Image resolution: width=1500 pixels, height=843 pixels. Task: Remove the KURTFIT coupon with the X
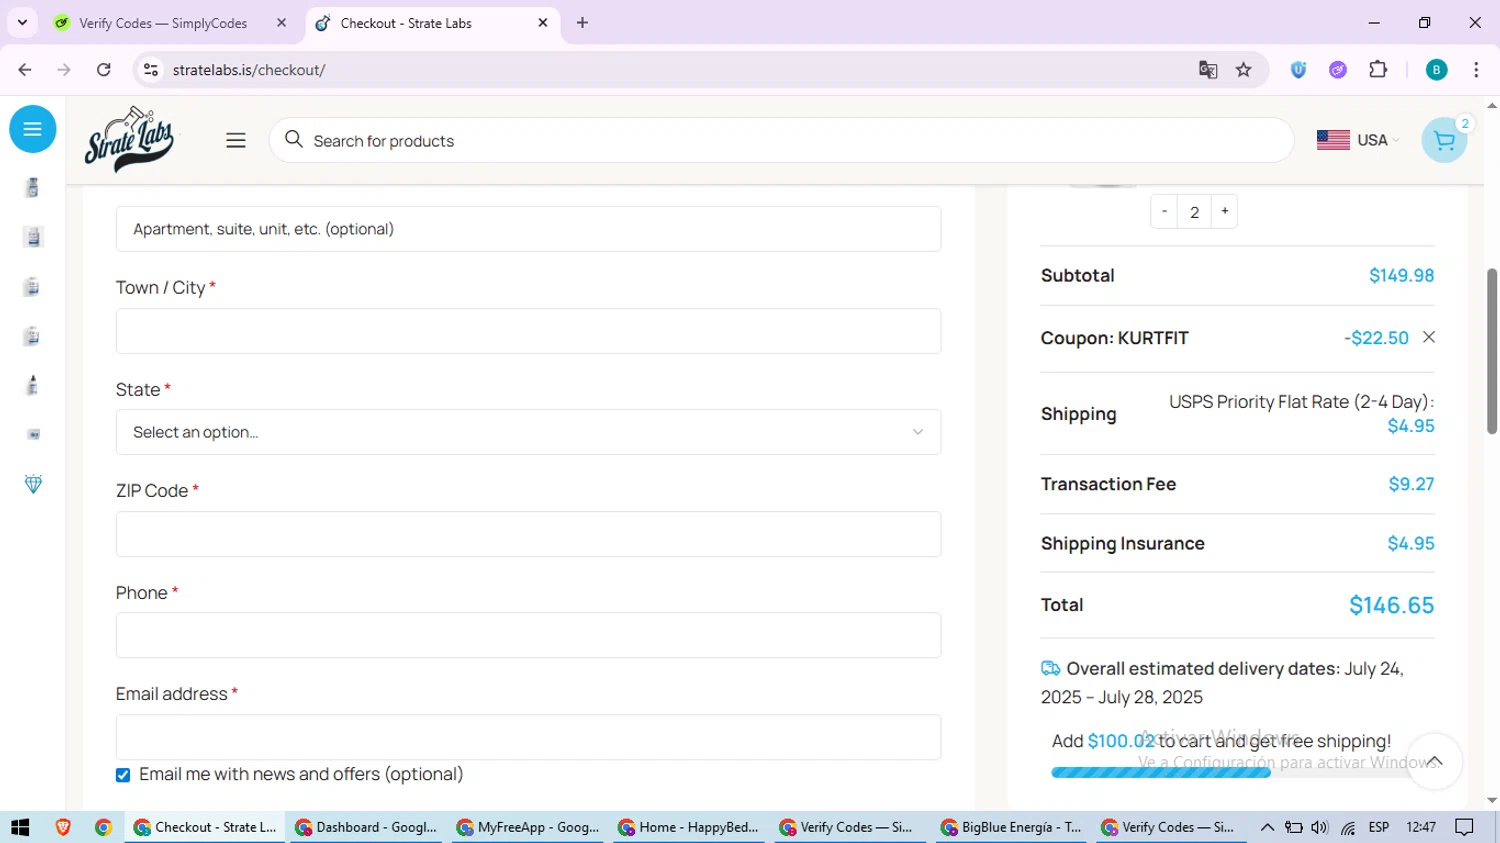tap(1429, 337)
